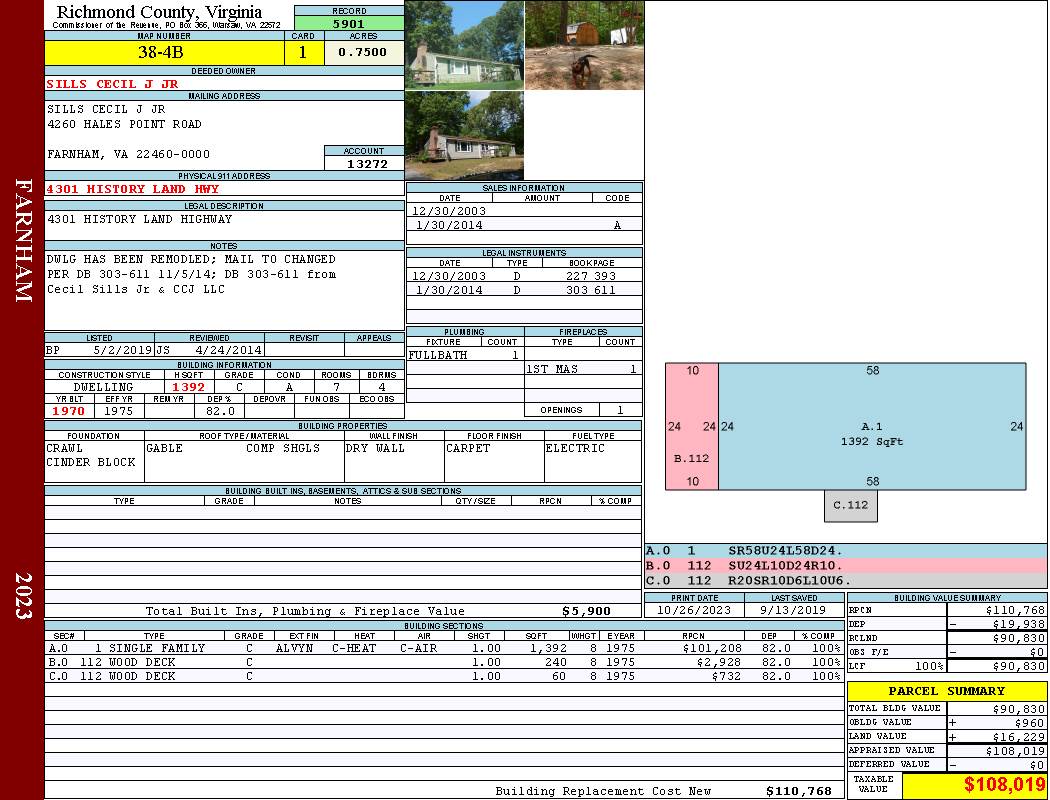This screenshot has height=800, width=1050.
Task: Open the second house photo with chimney
Action: coord(465,135)
